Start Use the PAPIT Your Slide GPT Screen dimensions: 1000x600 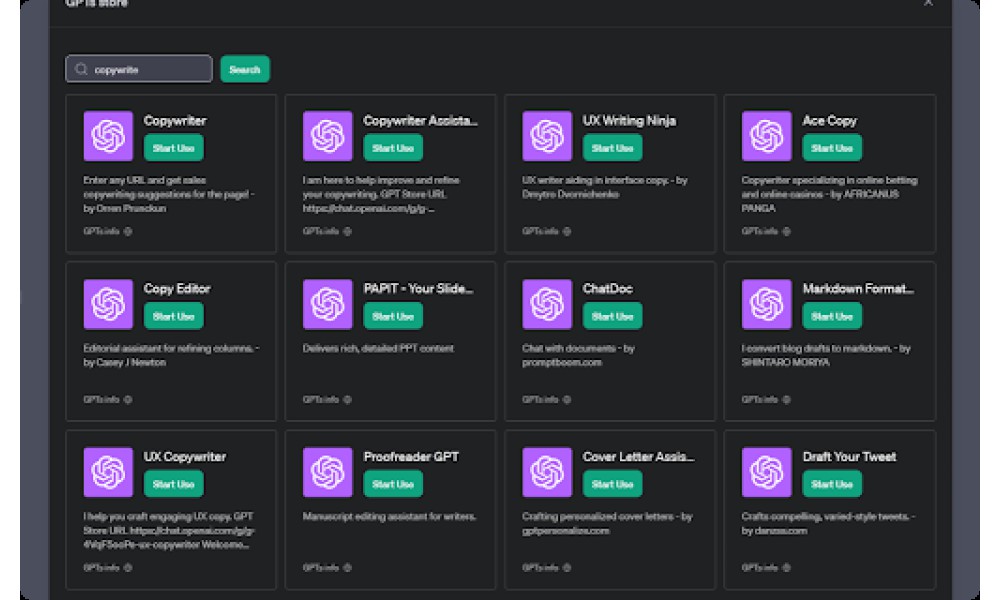(x=393, y=316)
